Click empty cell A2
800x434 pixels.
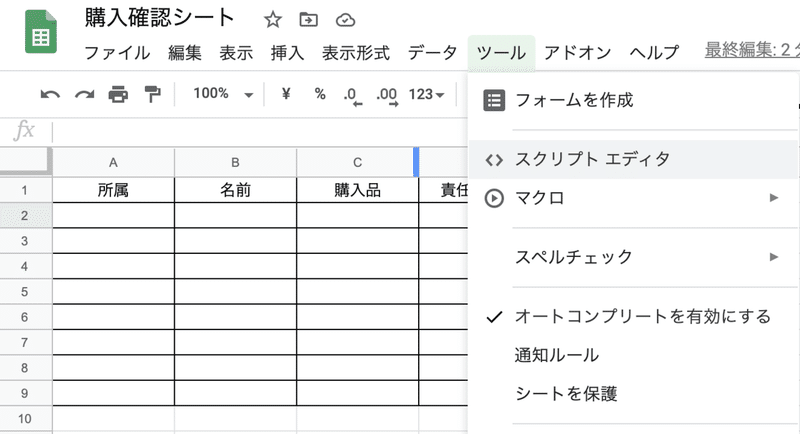pyautogui.click(x=113, y=215)
